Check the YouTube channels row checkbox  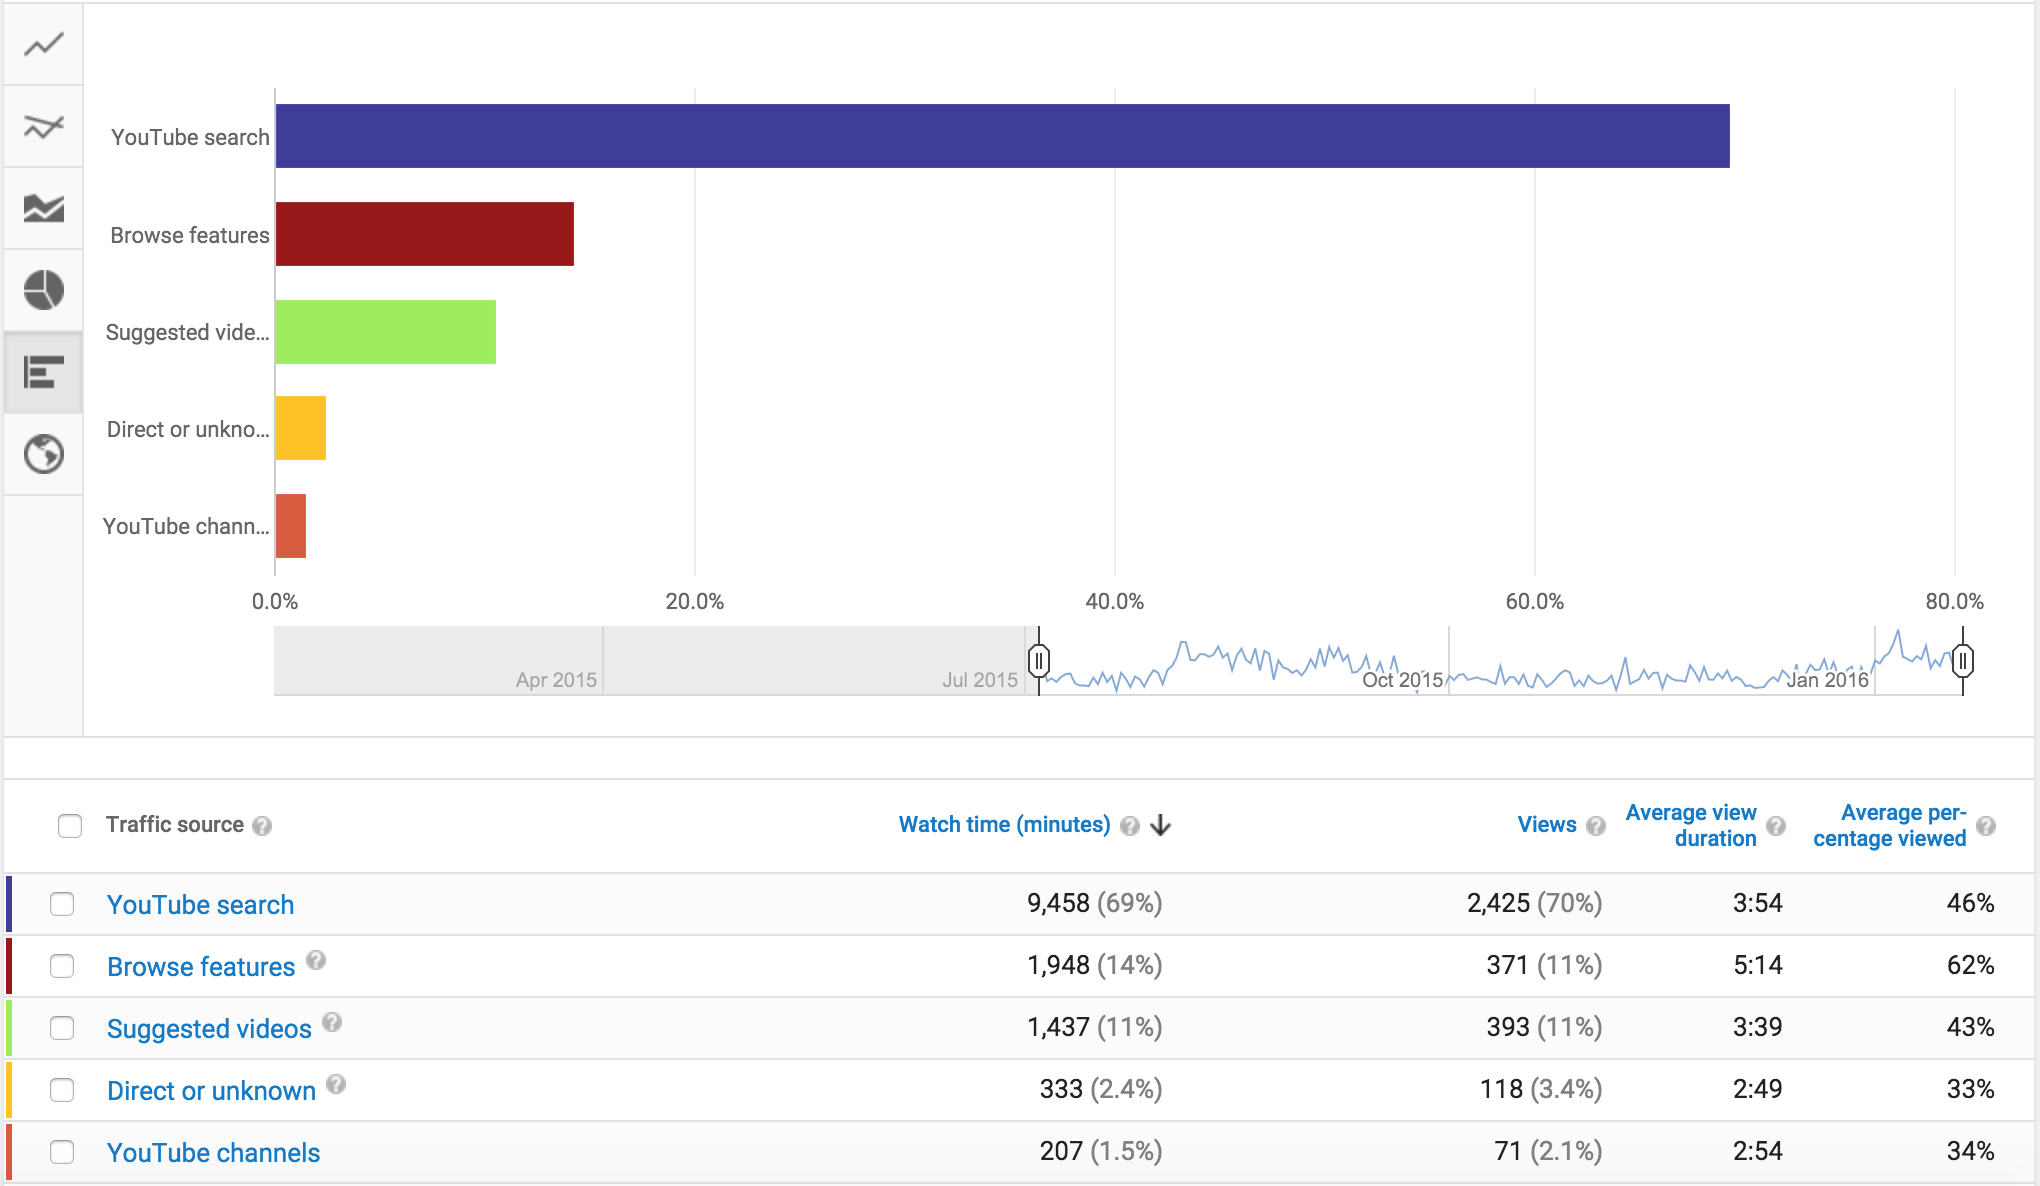[62, 1152]
